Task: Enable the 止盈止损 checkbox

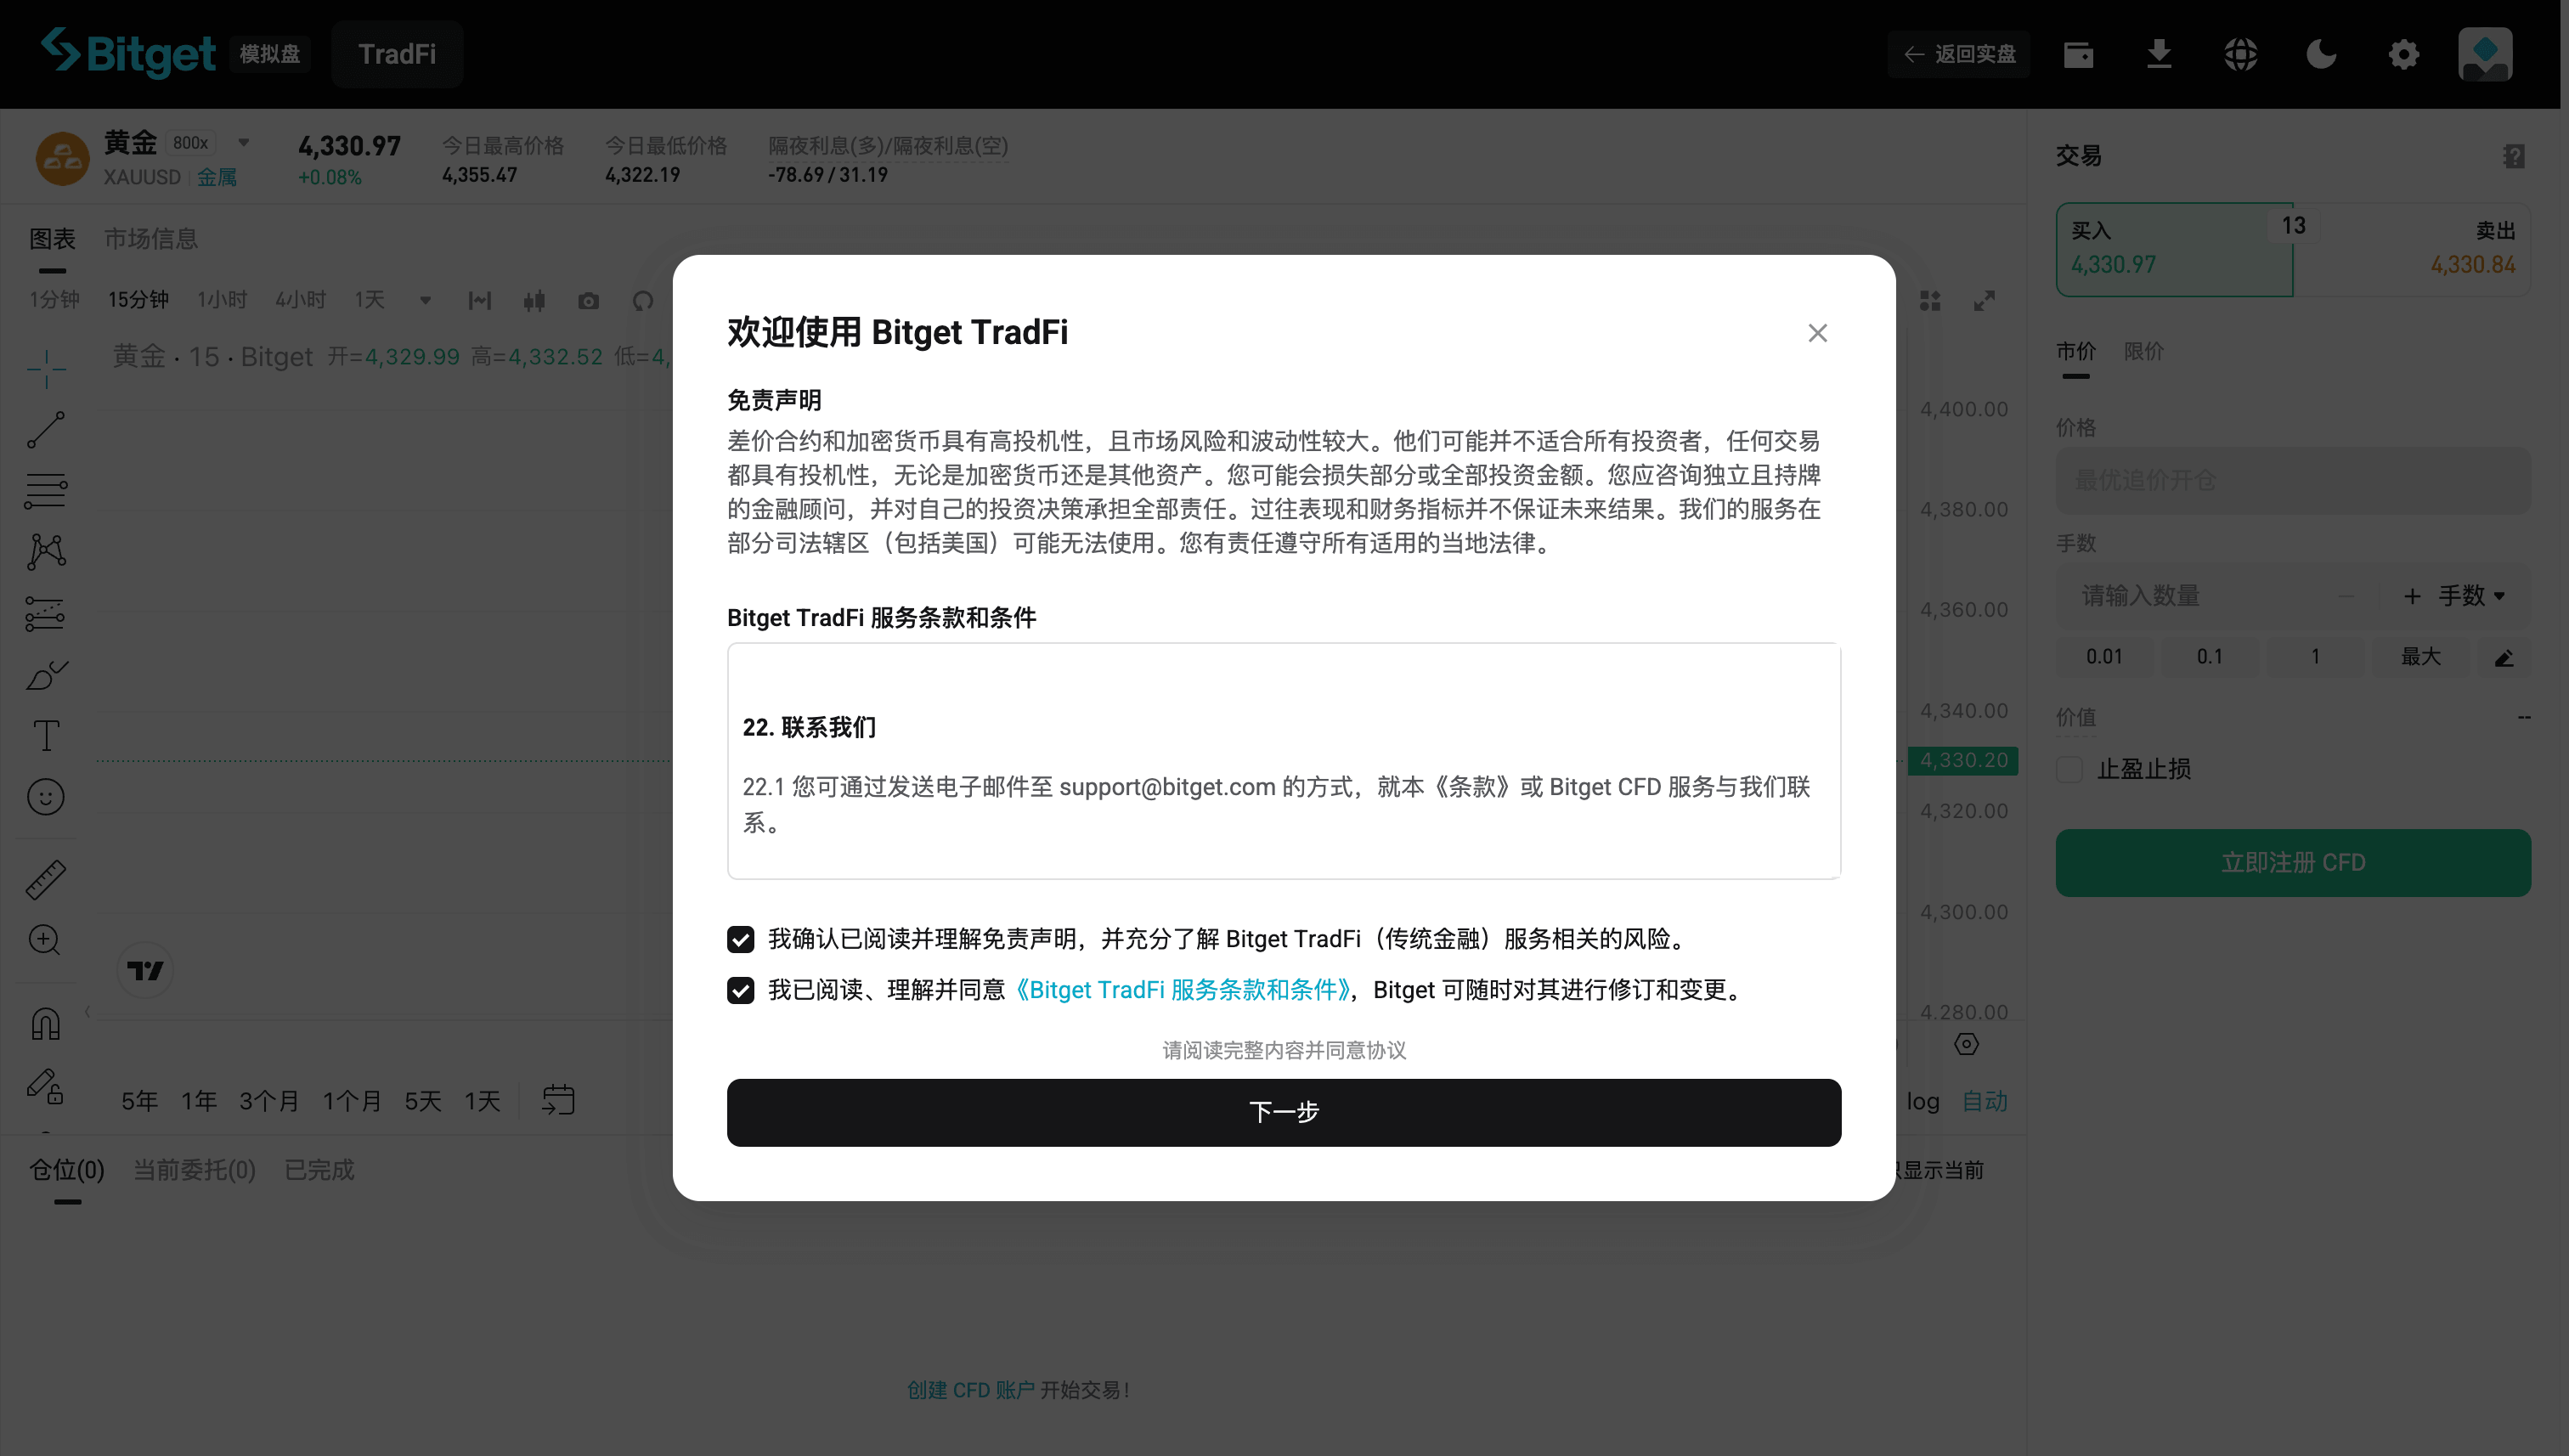Action: (x=2069, y=769)
